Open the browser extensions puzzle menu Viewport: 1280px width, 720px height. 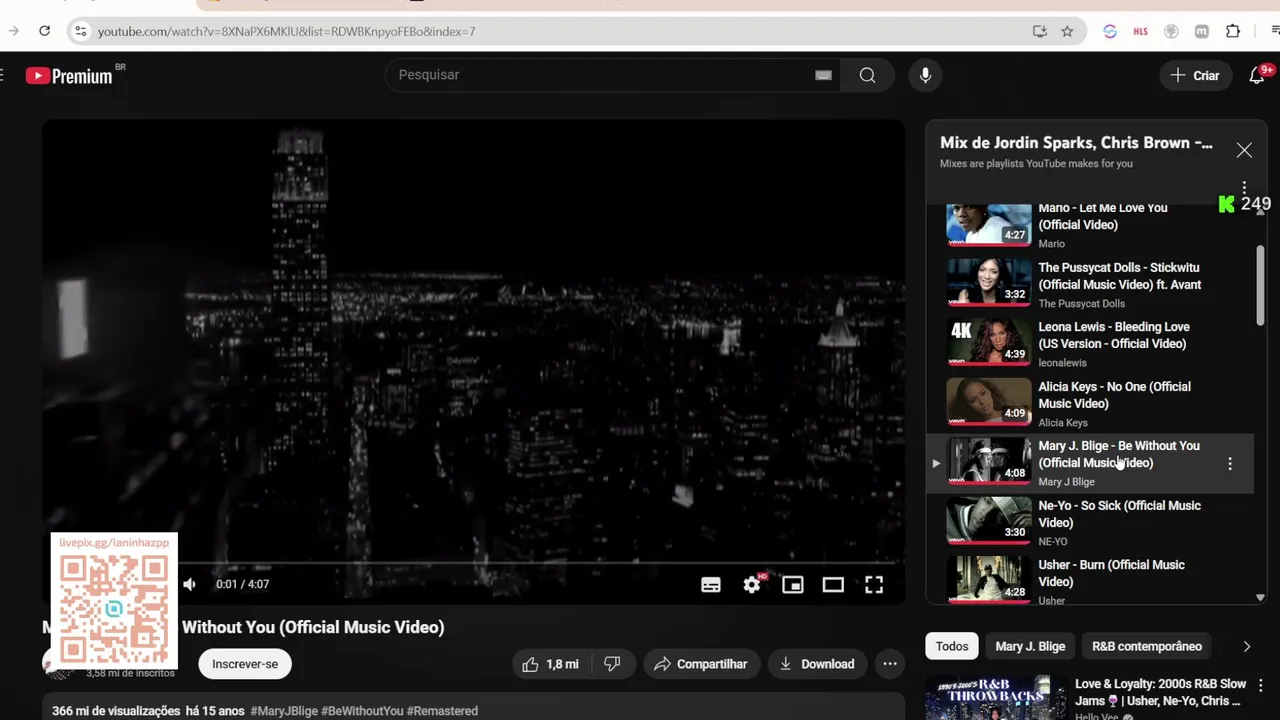1233,31
